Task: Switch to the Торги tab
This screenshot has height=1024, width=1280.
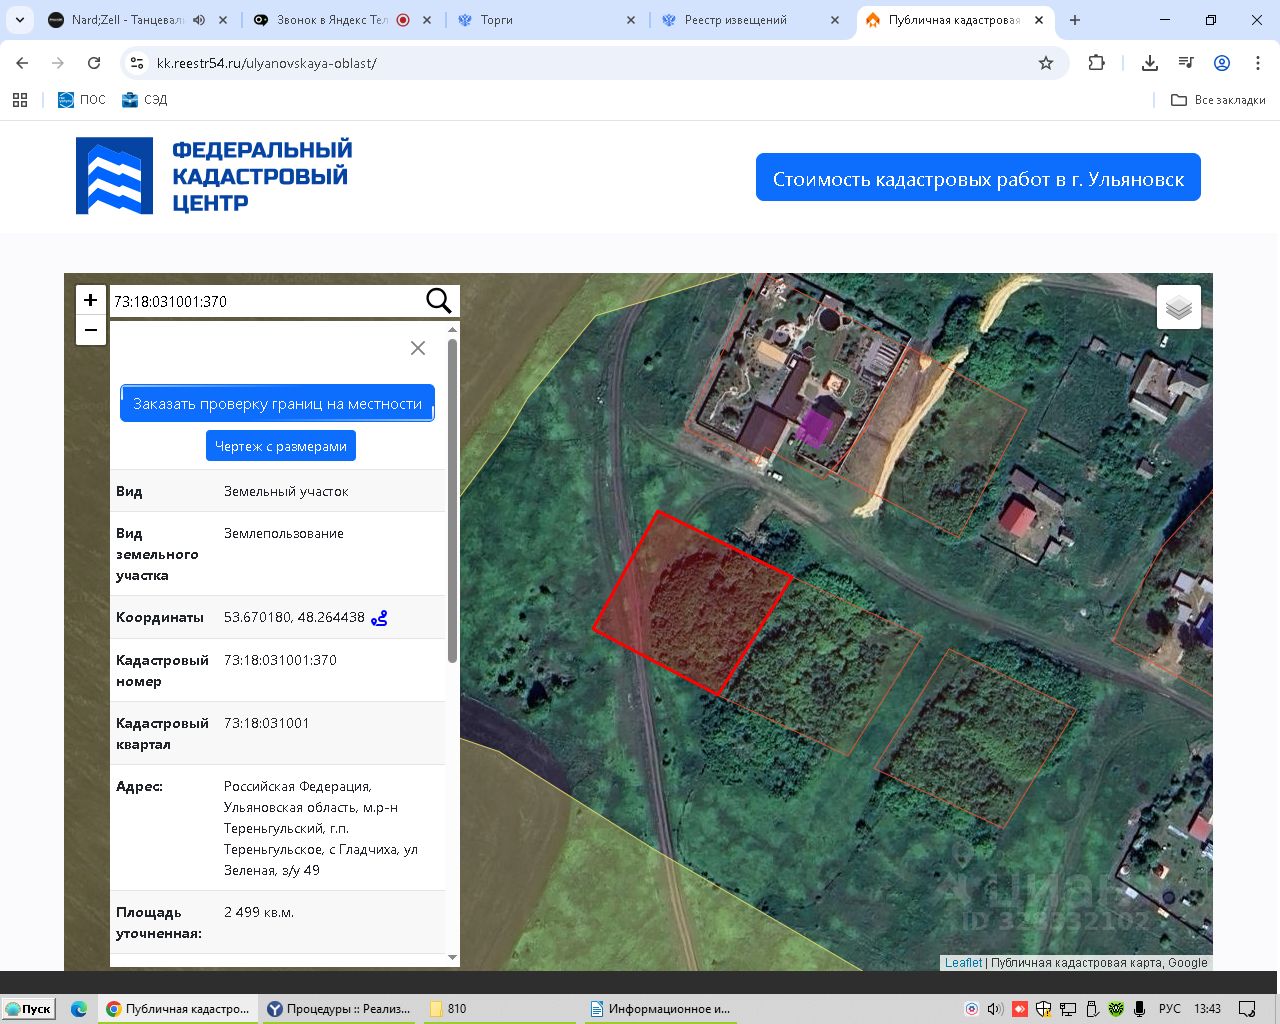Action: tap(540, 20)
